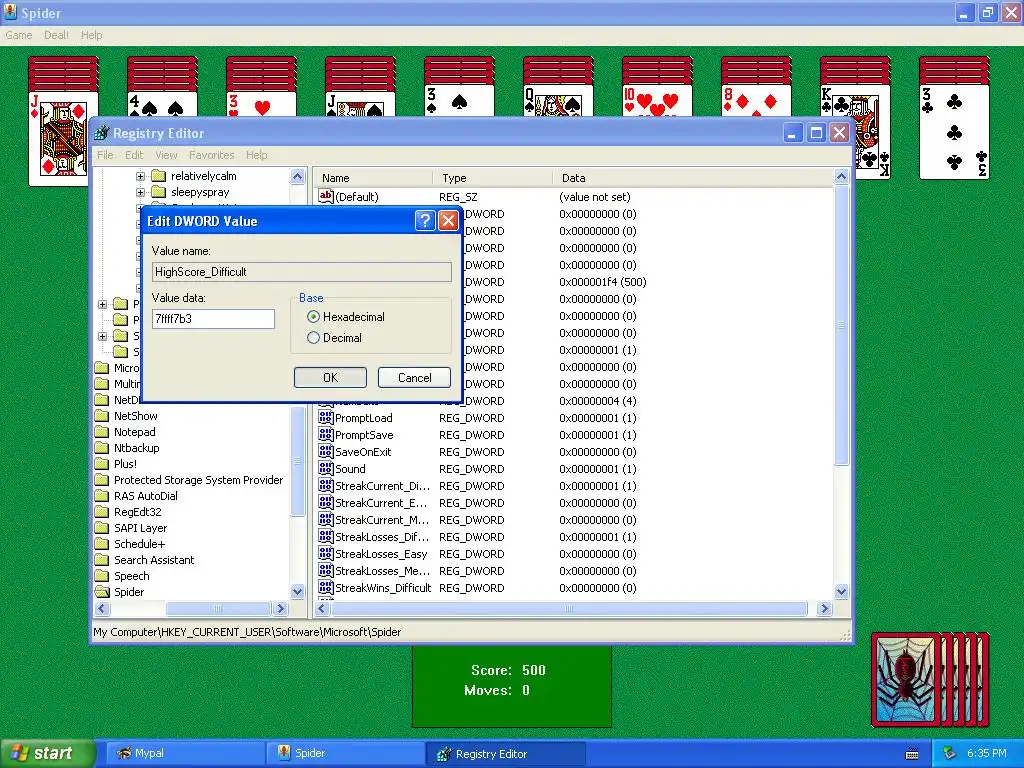
Task: Select StreakCurrent_E... value icon
Action: (326, 502)
